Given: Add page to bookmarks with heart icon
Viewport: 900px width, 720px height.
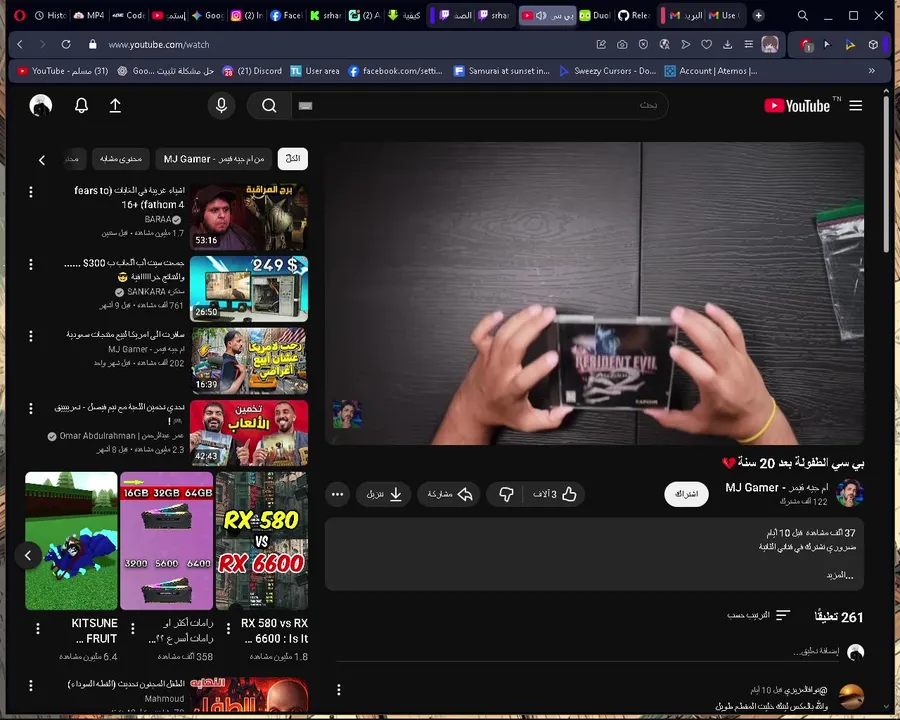Looking at the screenshot, I should (707, 44).
